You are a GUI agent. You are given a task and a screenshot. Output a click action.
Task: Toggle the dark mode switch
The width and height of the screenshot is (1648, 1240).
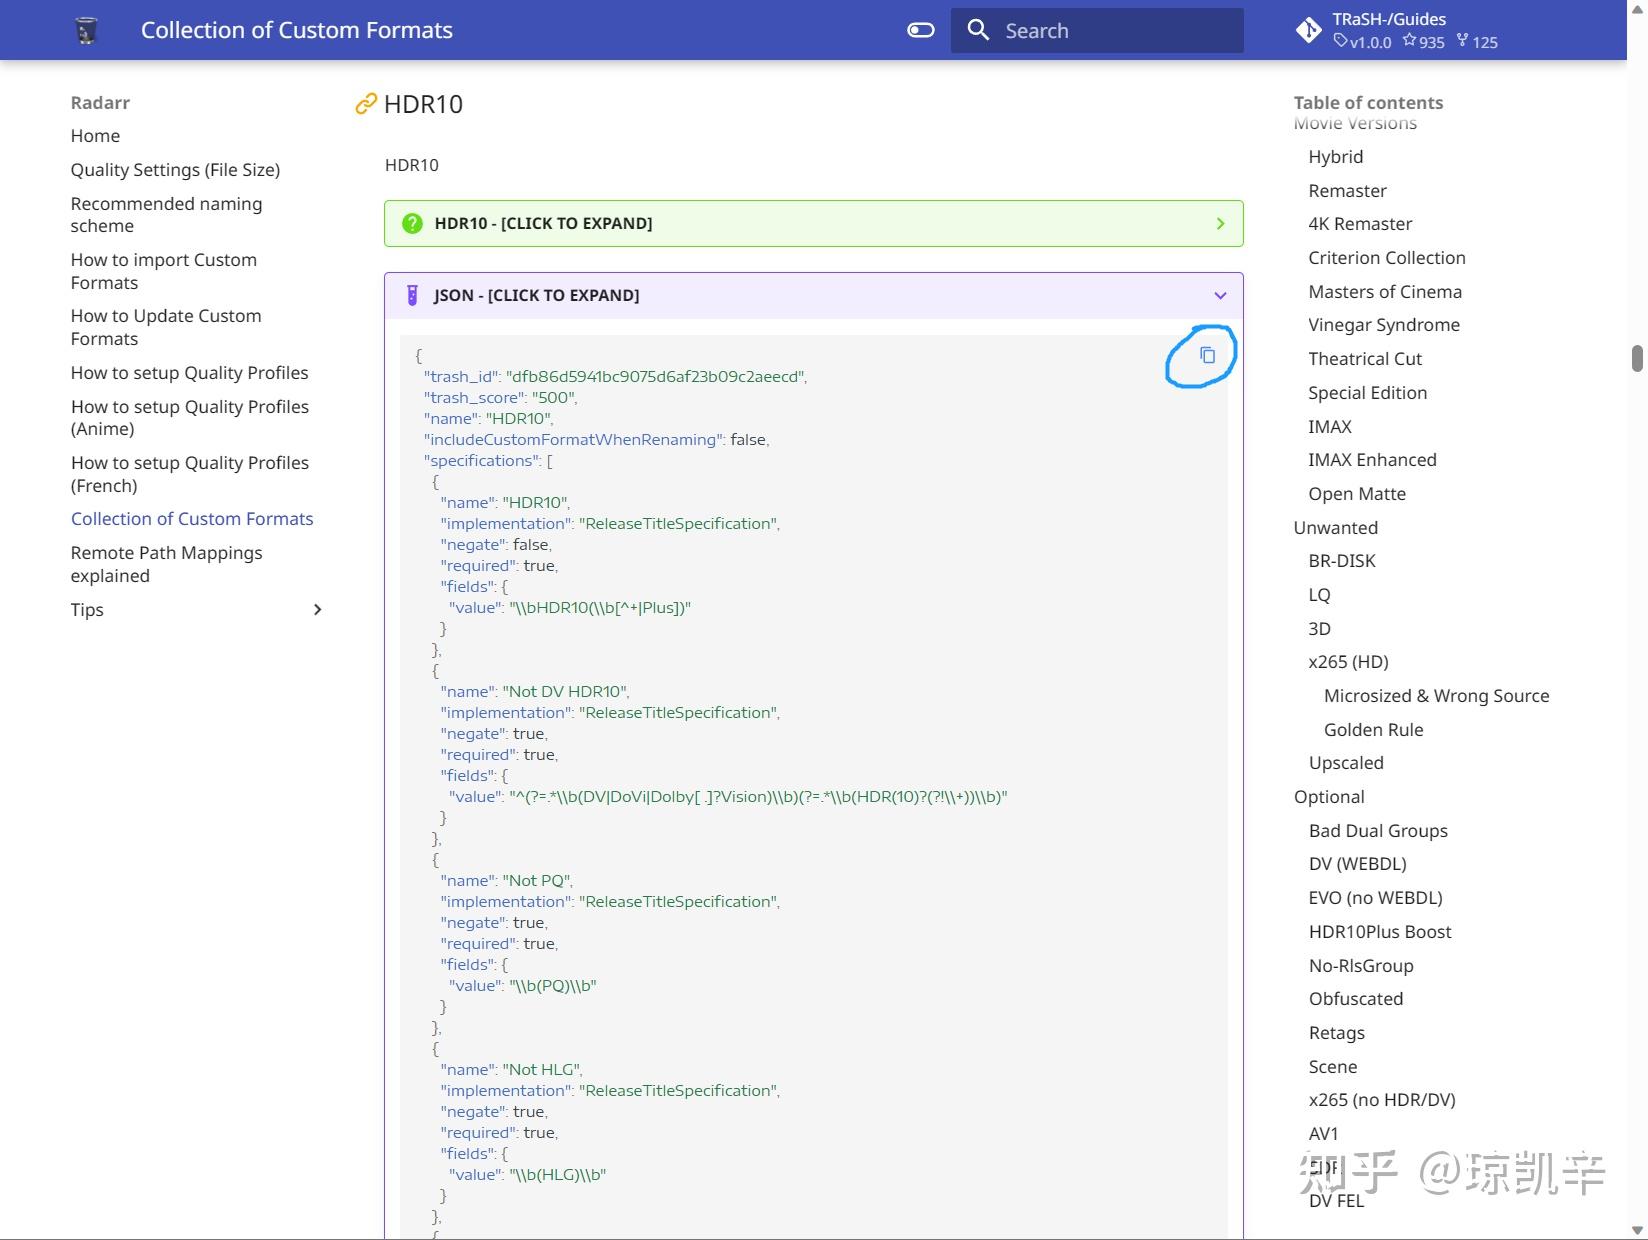(919, 30)
